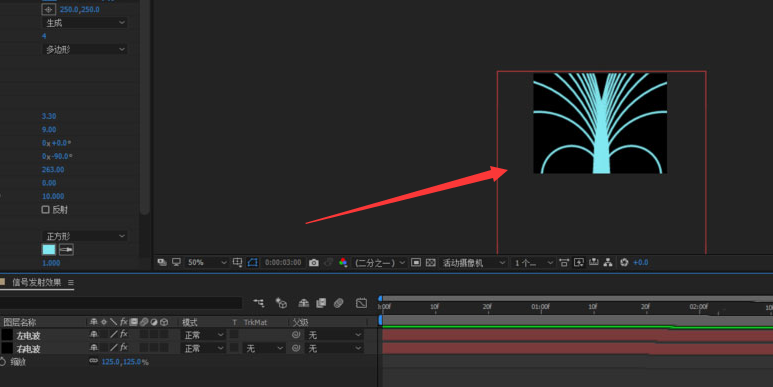Screen dimensions: 773x387
Task: Click the cyan color swatch
Action: pyautogui.click(x=49, y=249)
